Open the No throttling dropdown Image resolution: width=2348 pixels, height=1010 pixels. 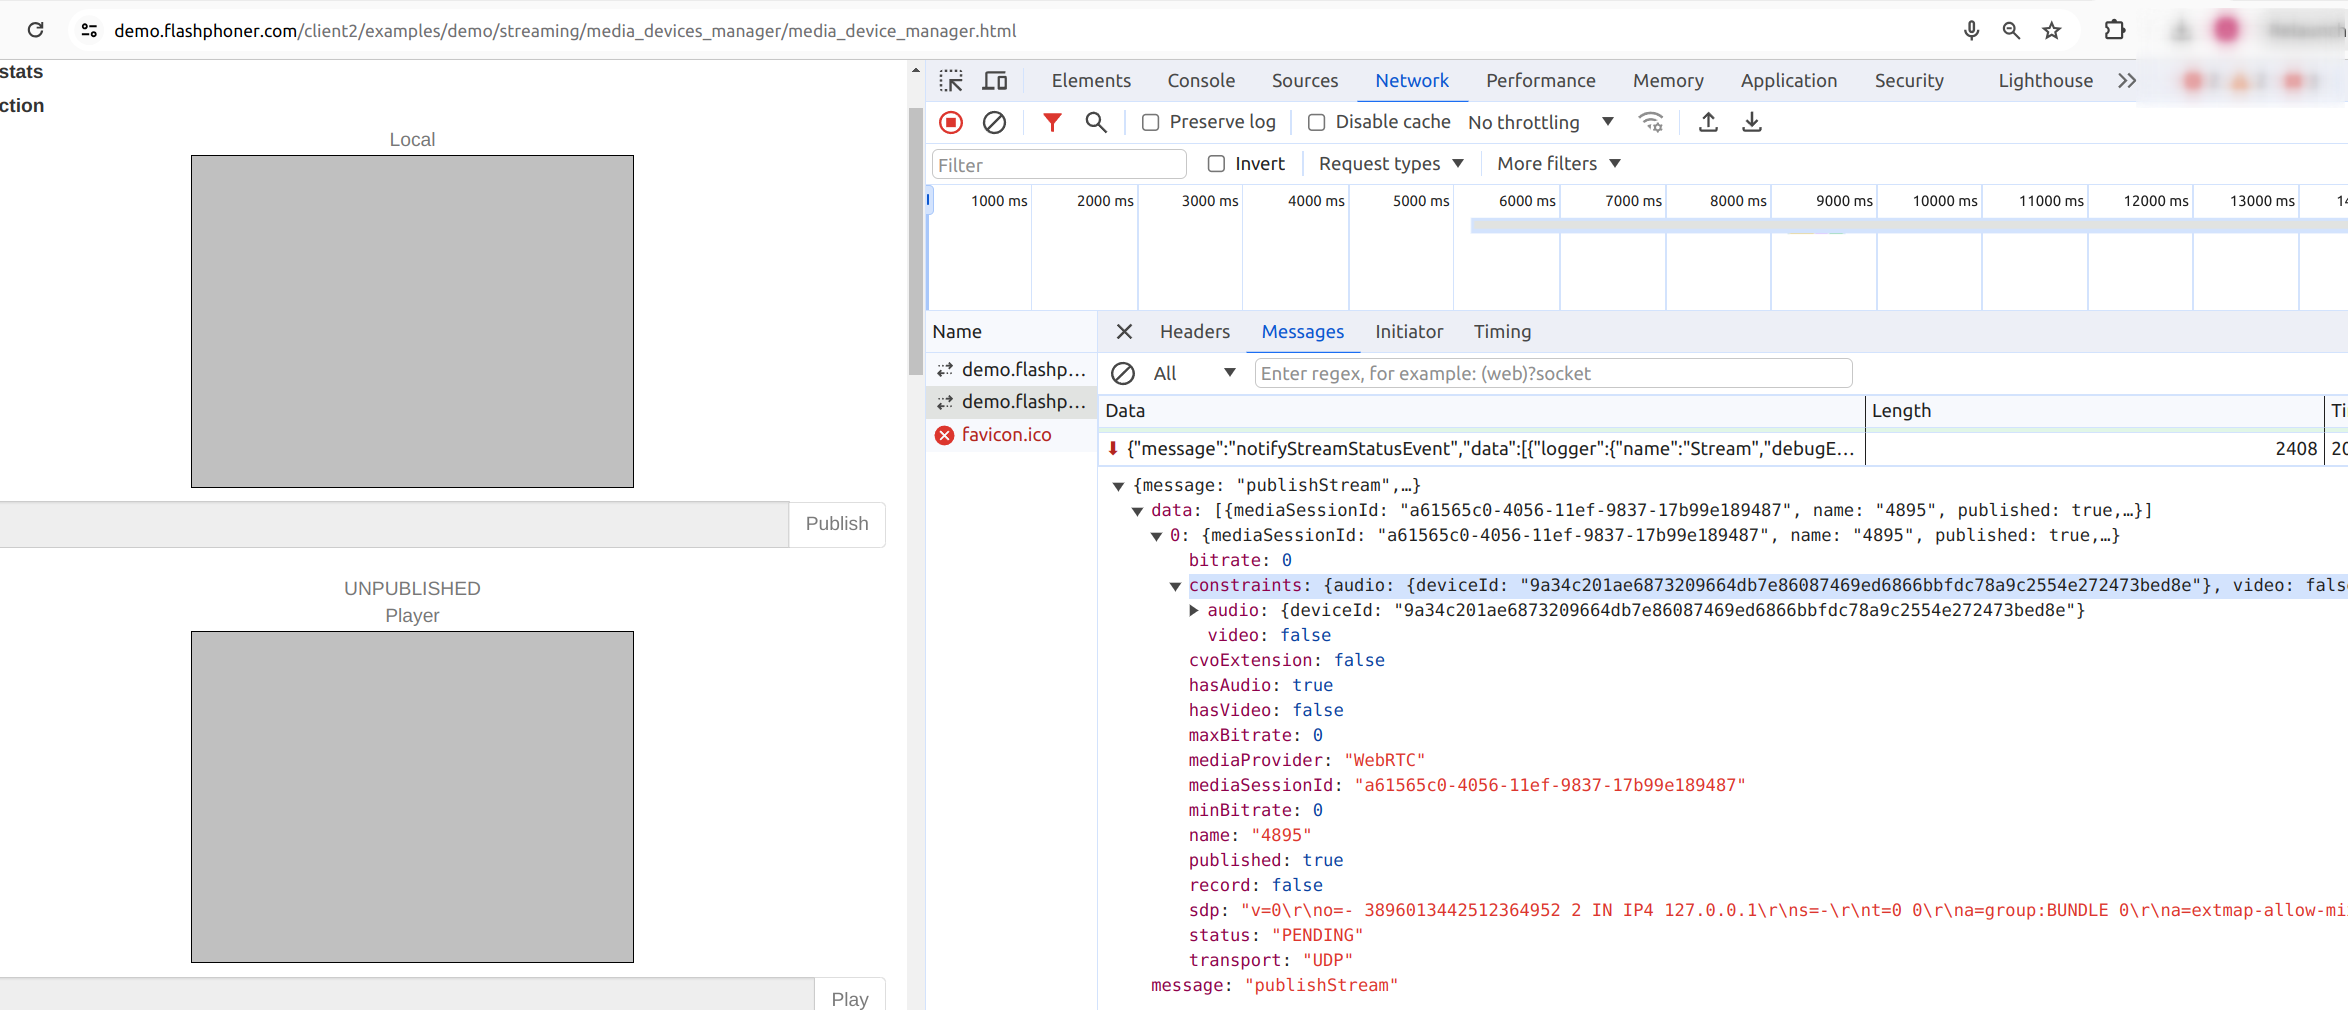1540,122
